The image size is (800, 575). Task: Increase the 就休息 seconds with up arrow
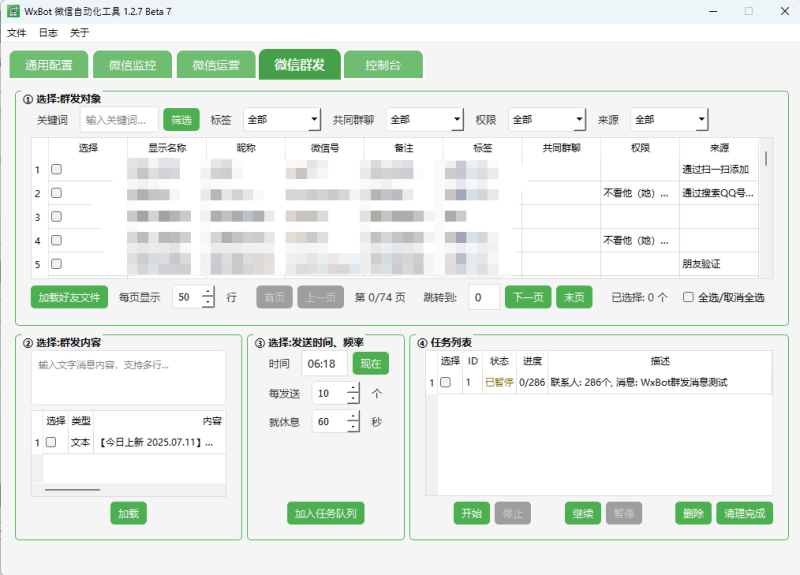pyautogui.click(x=353, y=416)
